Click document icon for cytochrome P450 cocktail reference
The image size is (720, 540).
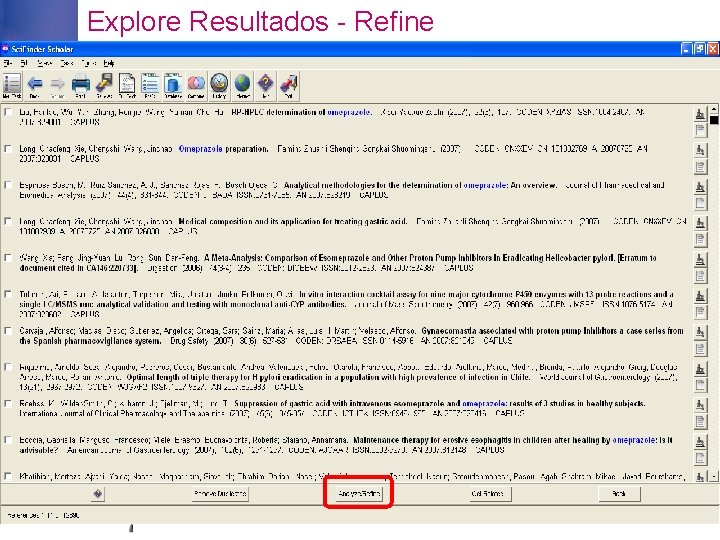point(700,312)
